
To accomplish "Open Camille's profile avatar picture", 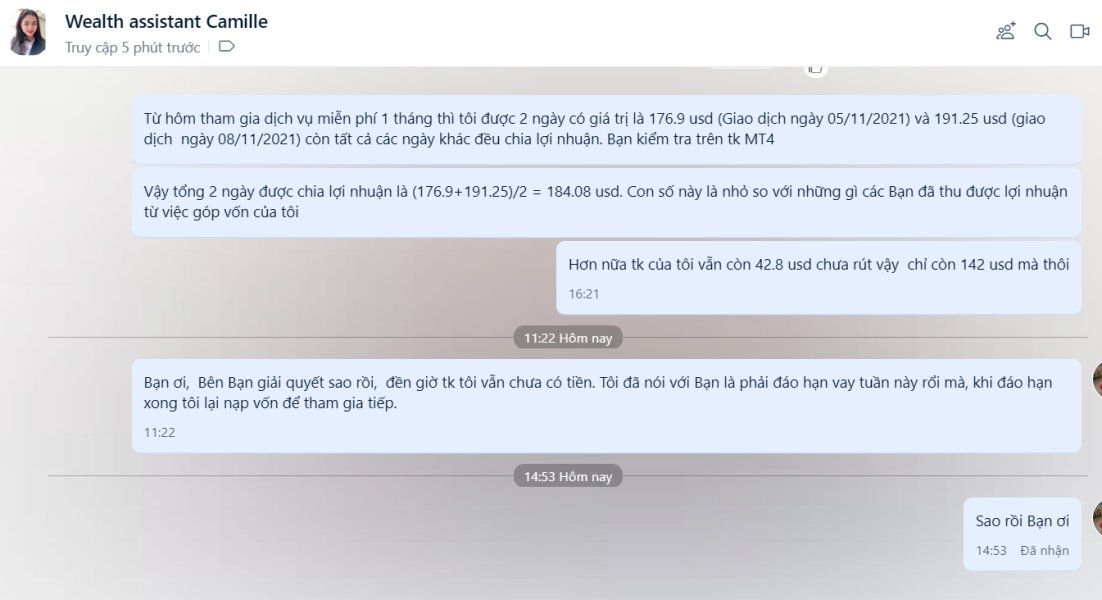I will click(28, 32).
